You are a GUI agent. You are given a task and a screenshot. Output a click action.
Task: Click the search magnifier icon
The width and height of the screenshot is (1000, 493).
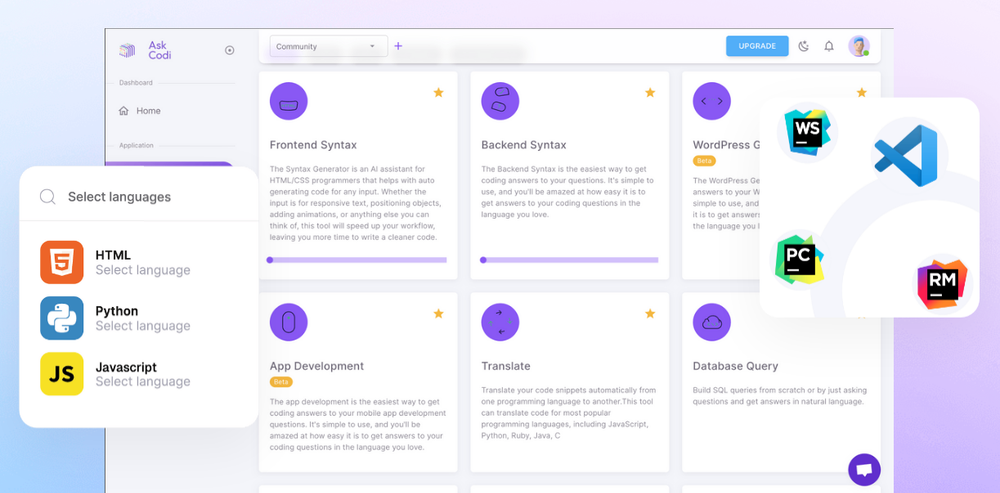click(48, 196)
